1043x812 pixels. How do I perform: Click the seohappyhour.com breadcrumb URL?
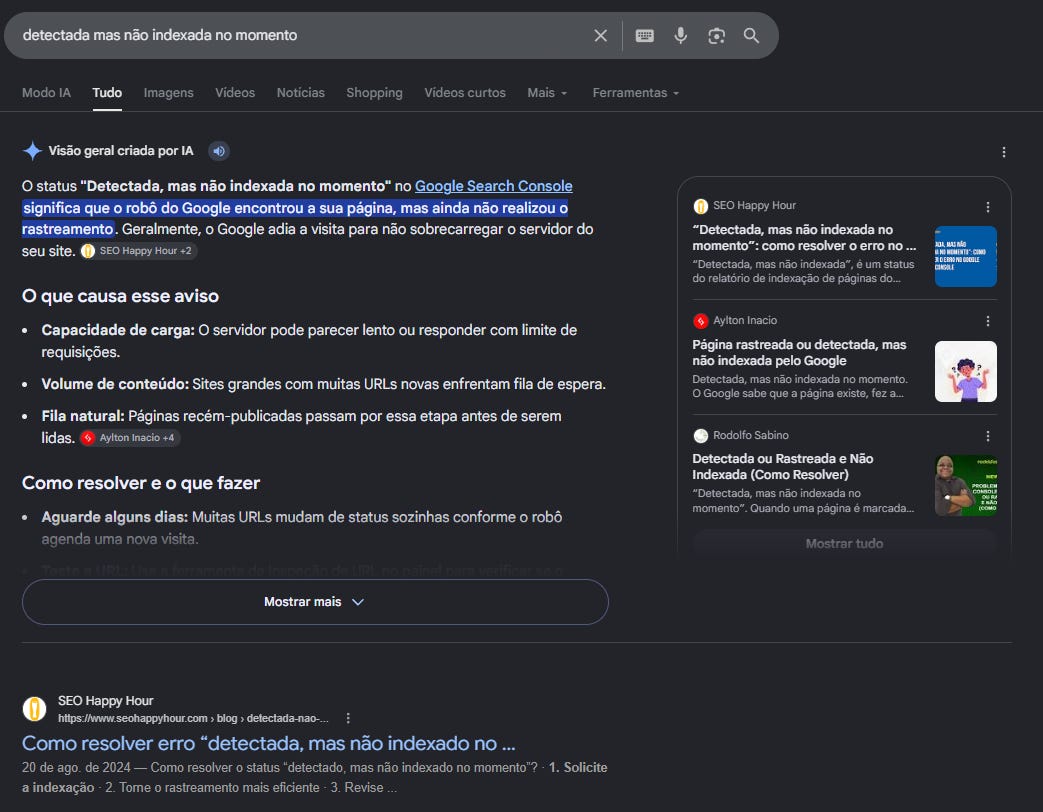click(x=193, y=718)
